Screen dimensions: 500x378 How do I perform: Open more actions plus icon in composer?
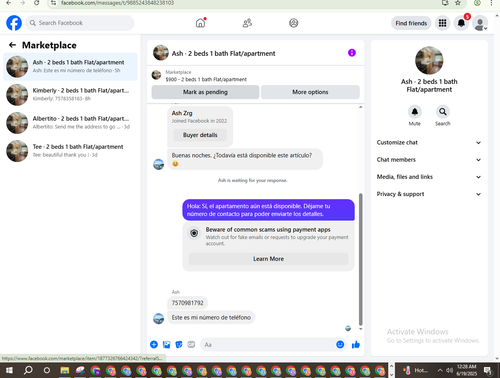(154, 344)
